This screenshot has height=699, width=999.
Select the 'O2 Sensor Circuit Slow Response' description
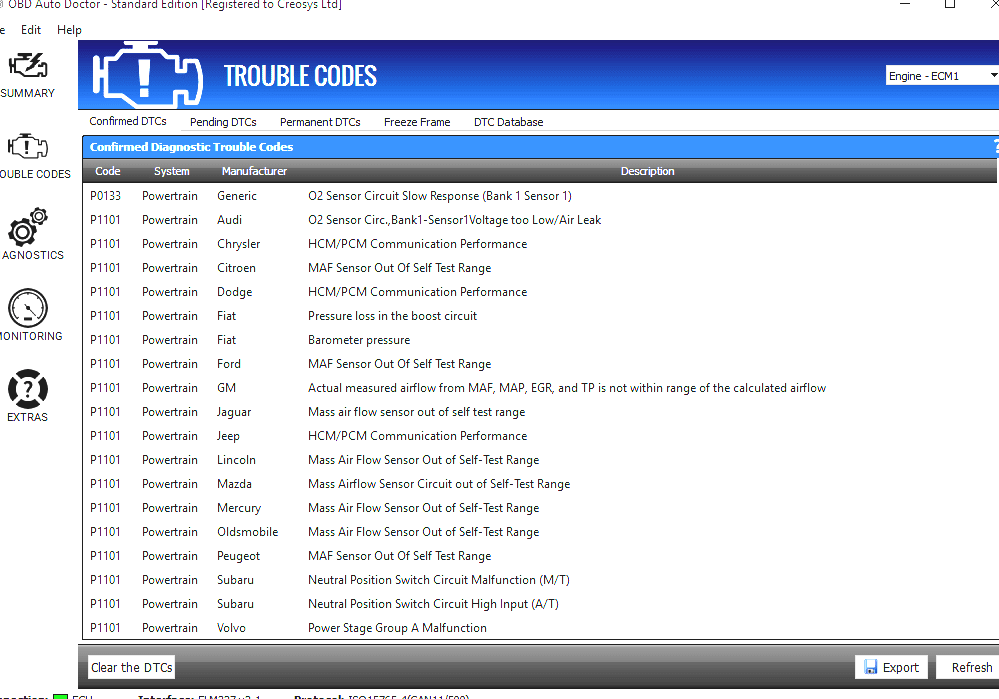pyautogui.click(x=440, y=196)
